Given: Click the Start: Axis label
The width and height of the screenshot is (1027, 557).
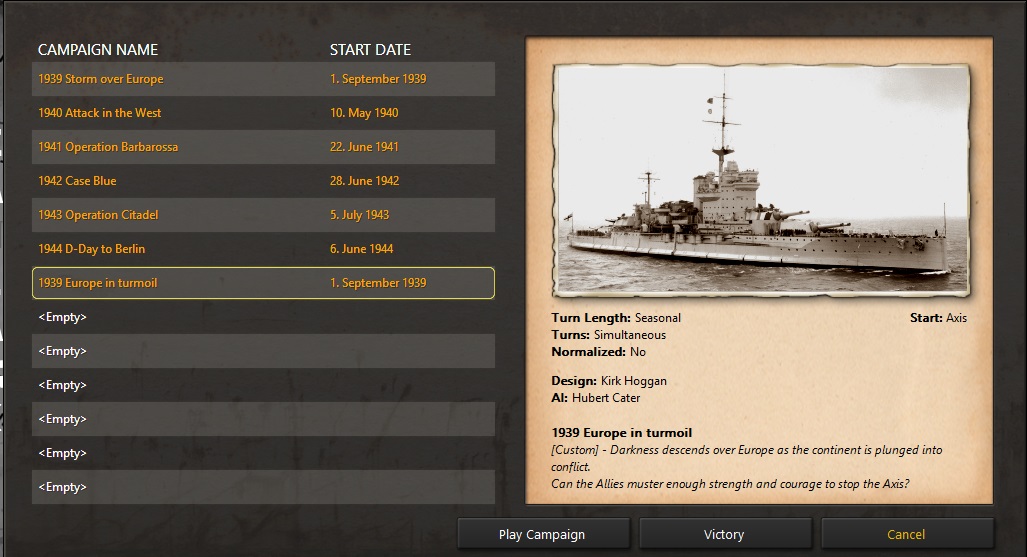Looking at the screenshot, I should 938,318.
